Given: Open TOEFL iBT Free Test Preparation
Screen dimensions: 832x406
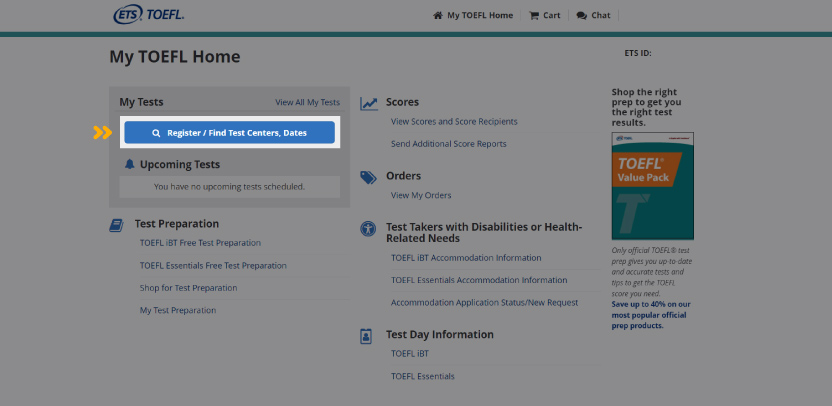Looking at the screenshot, I should coord(201,243).
